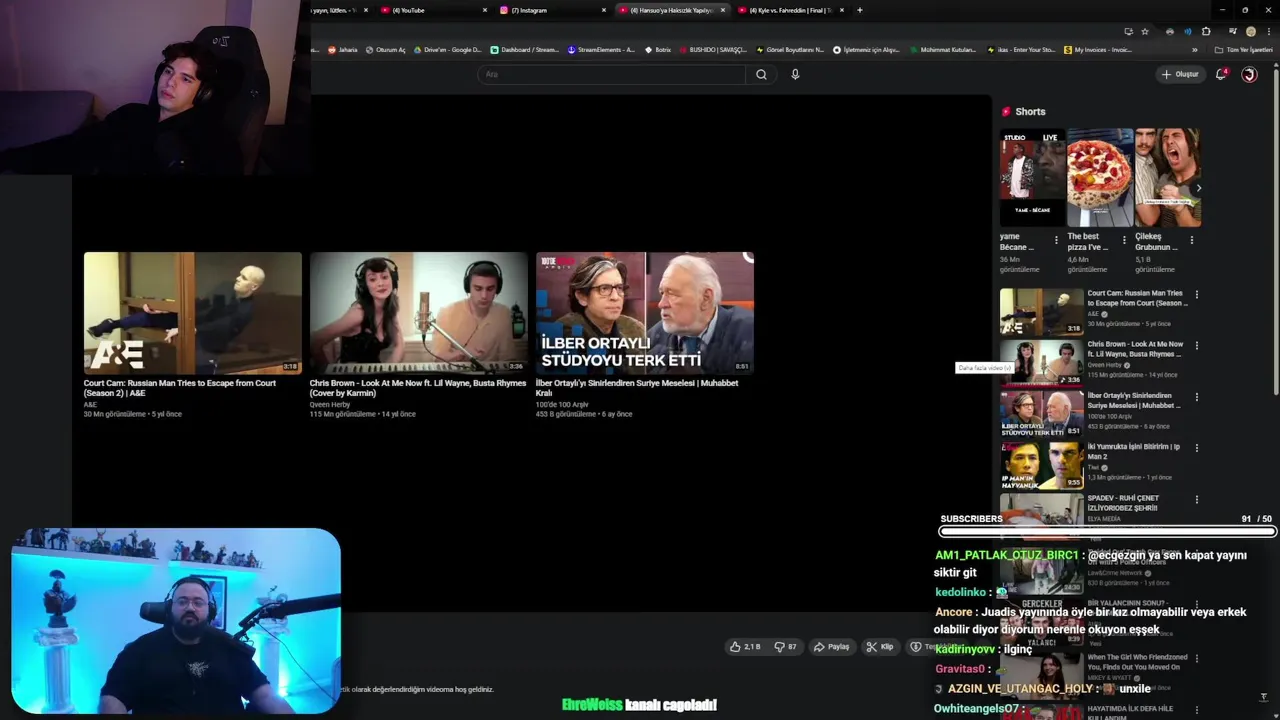This screenshot has width=1280, height=720.
Task: Dislike the video with thumbs down
Action: click(786, 647)
